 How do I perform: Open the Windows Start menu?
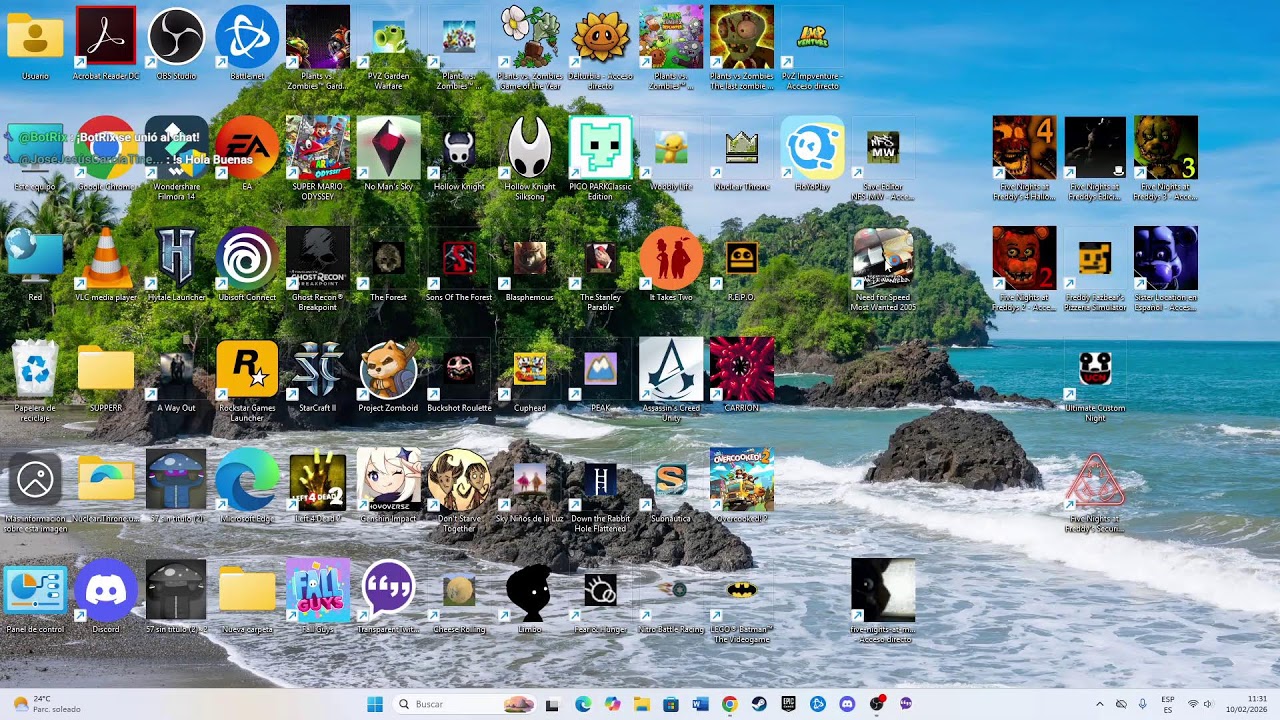coord(375,704)
